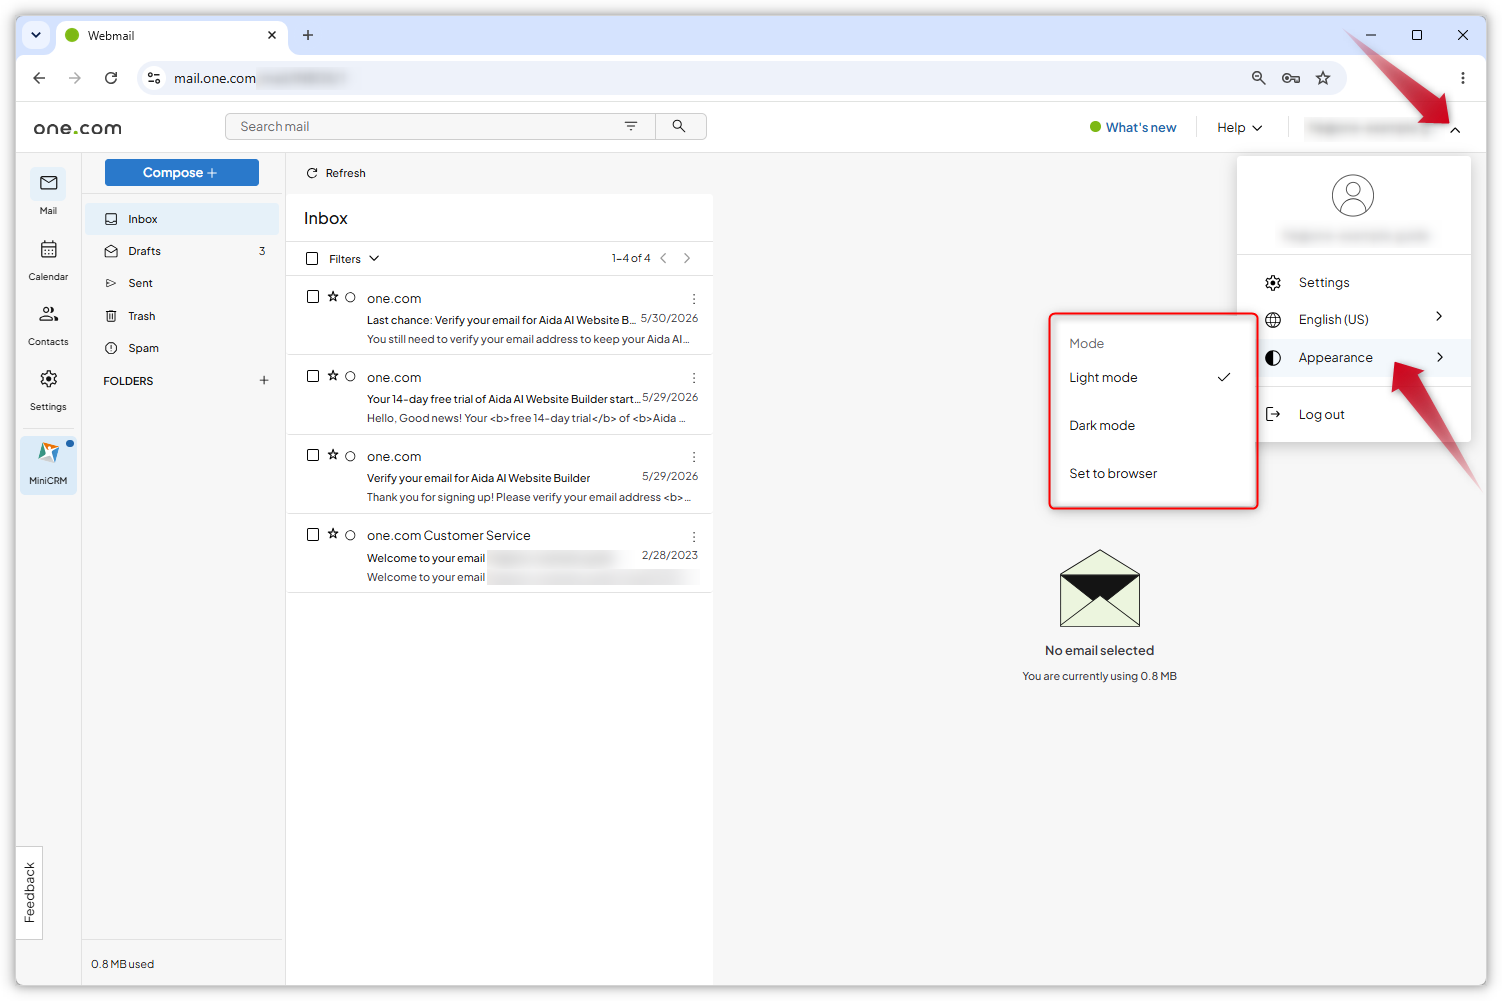The width and height of the screenshot is (1502, 1001).
Task: Open the Spam folder
Action: 182,348
